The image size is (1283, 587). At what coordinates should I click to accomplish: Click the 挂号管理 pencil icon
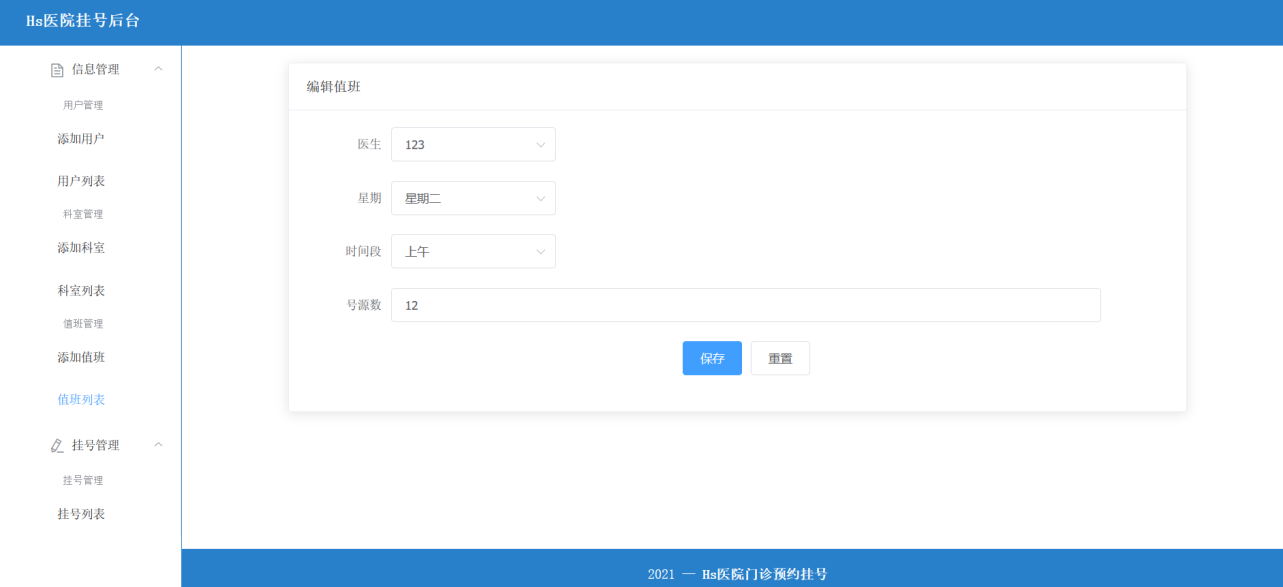(57, 446)
